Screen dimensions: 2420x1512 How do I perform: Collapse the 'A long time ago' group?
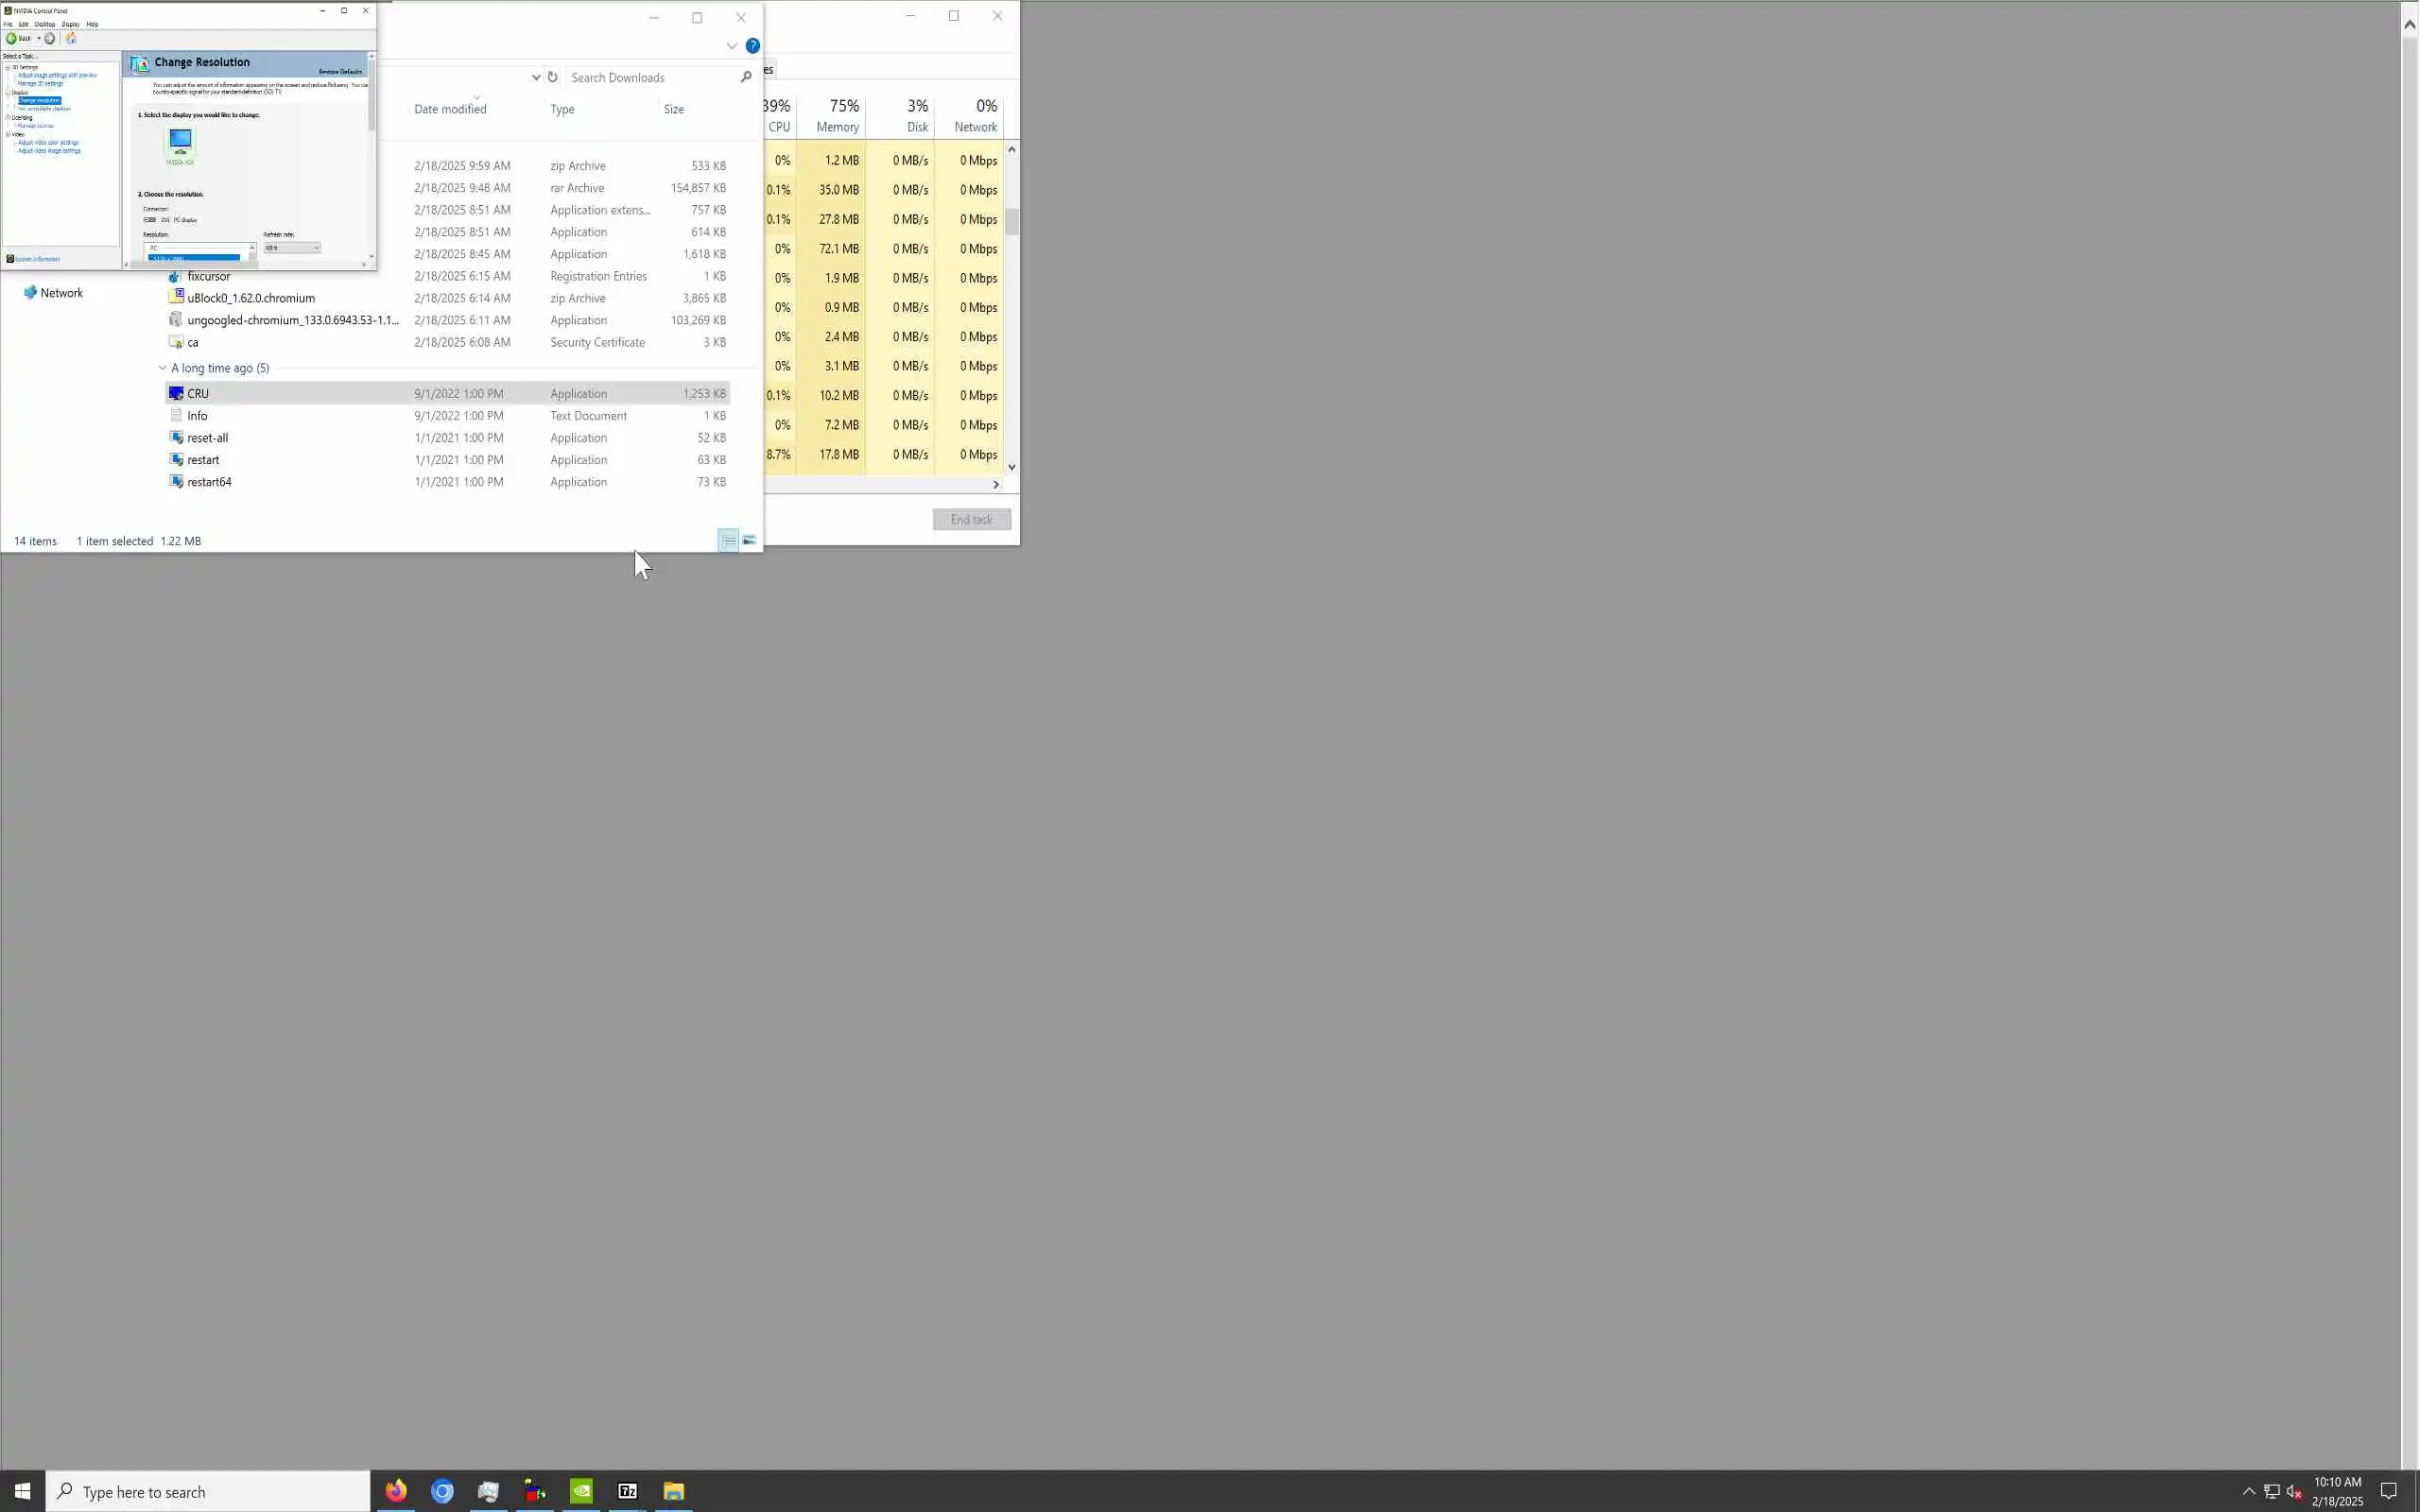pos(163,368)
